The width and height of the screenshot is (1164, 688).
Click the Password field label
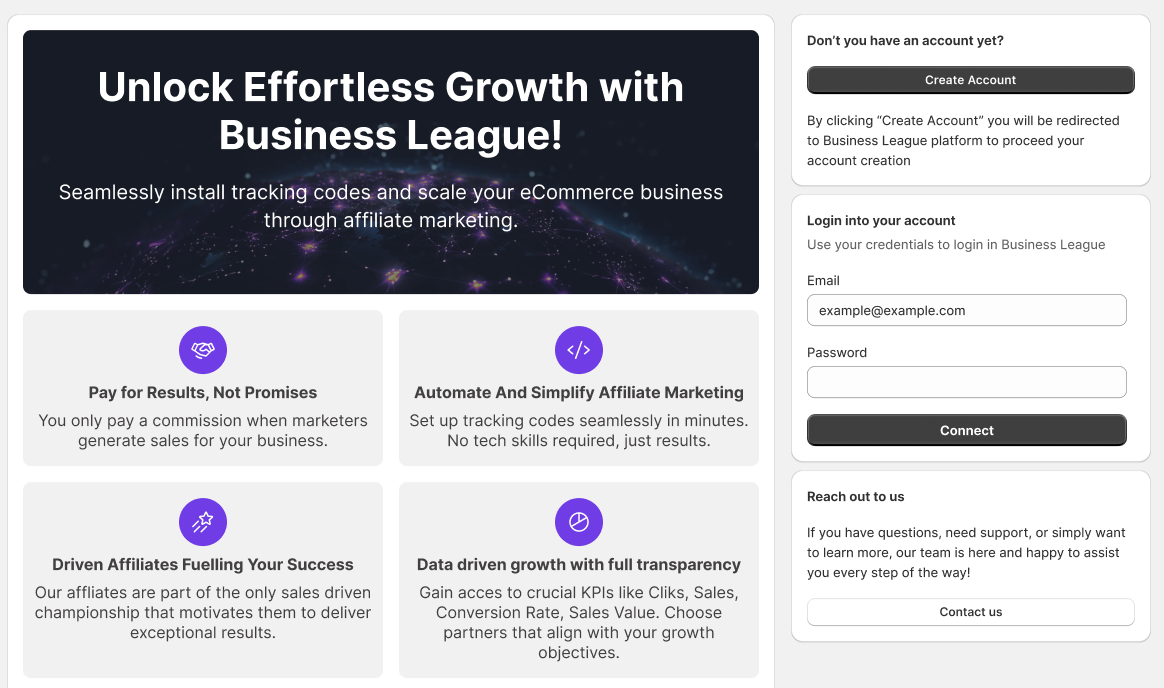point(837,352)
